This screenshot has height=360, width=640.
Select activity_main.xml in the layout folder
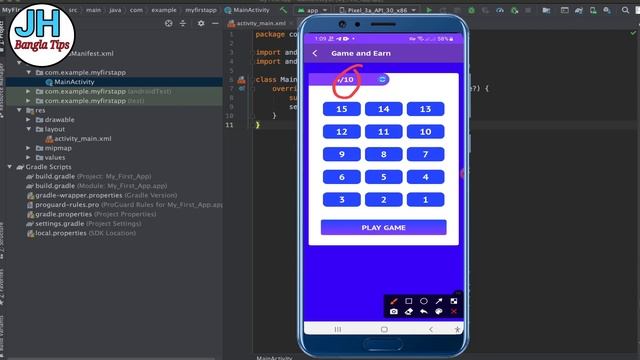coord(83,139)
